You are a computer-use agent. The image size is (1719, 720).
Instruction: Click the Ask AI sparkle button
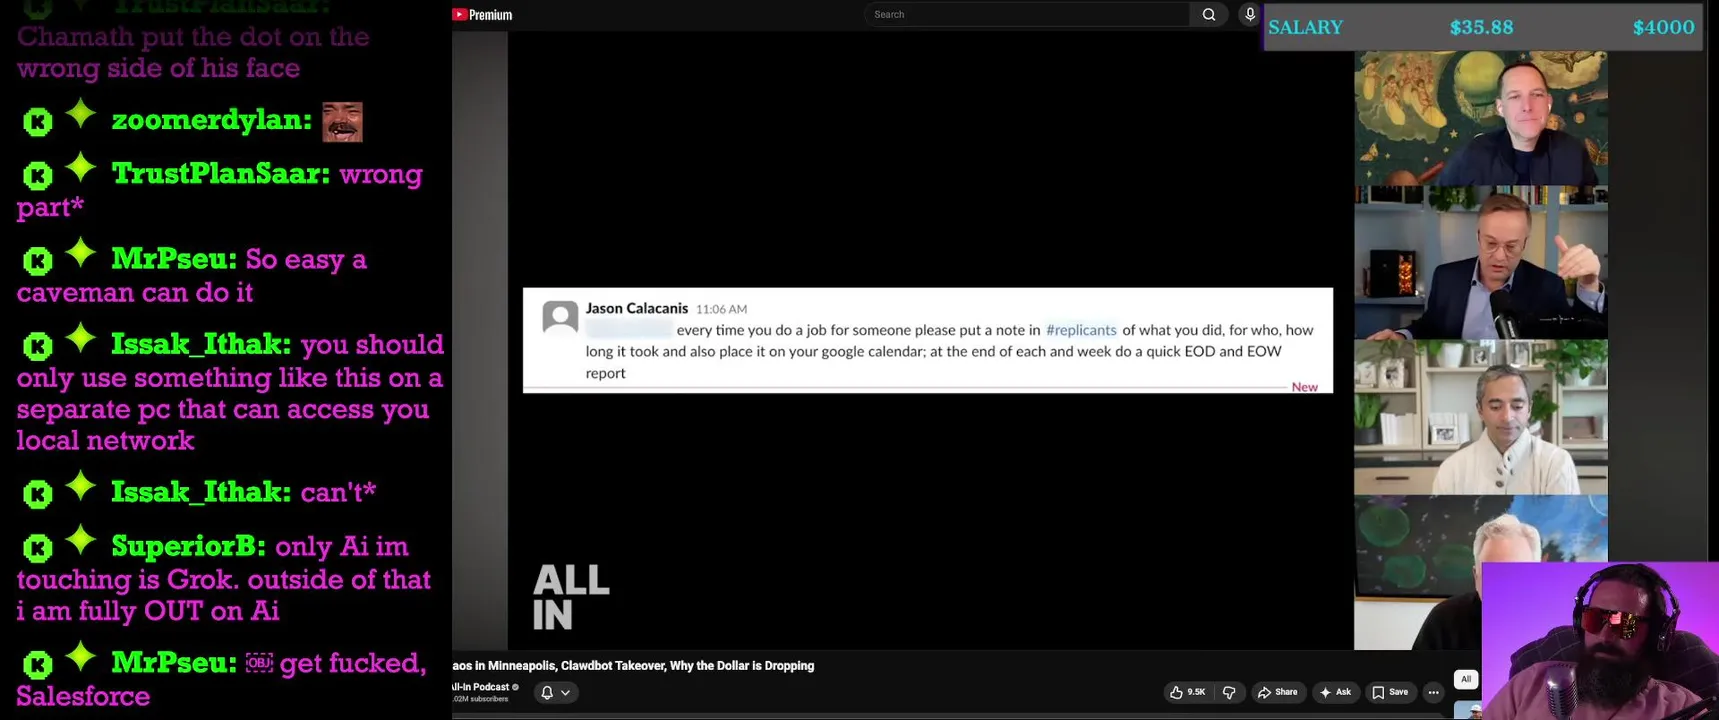[1336, 692]
